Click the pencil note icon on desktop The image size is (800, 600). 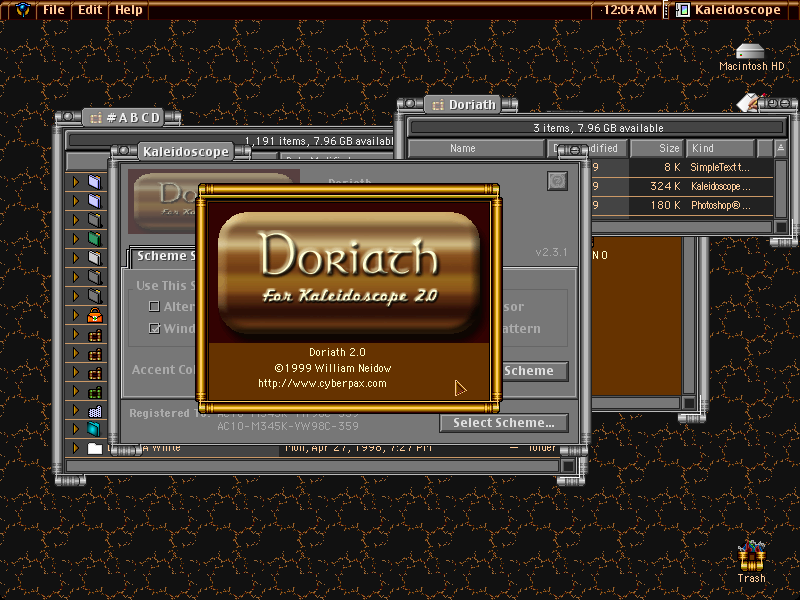coord(749,102)
